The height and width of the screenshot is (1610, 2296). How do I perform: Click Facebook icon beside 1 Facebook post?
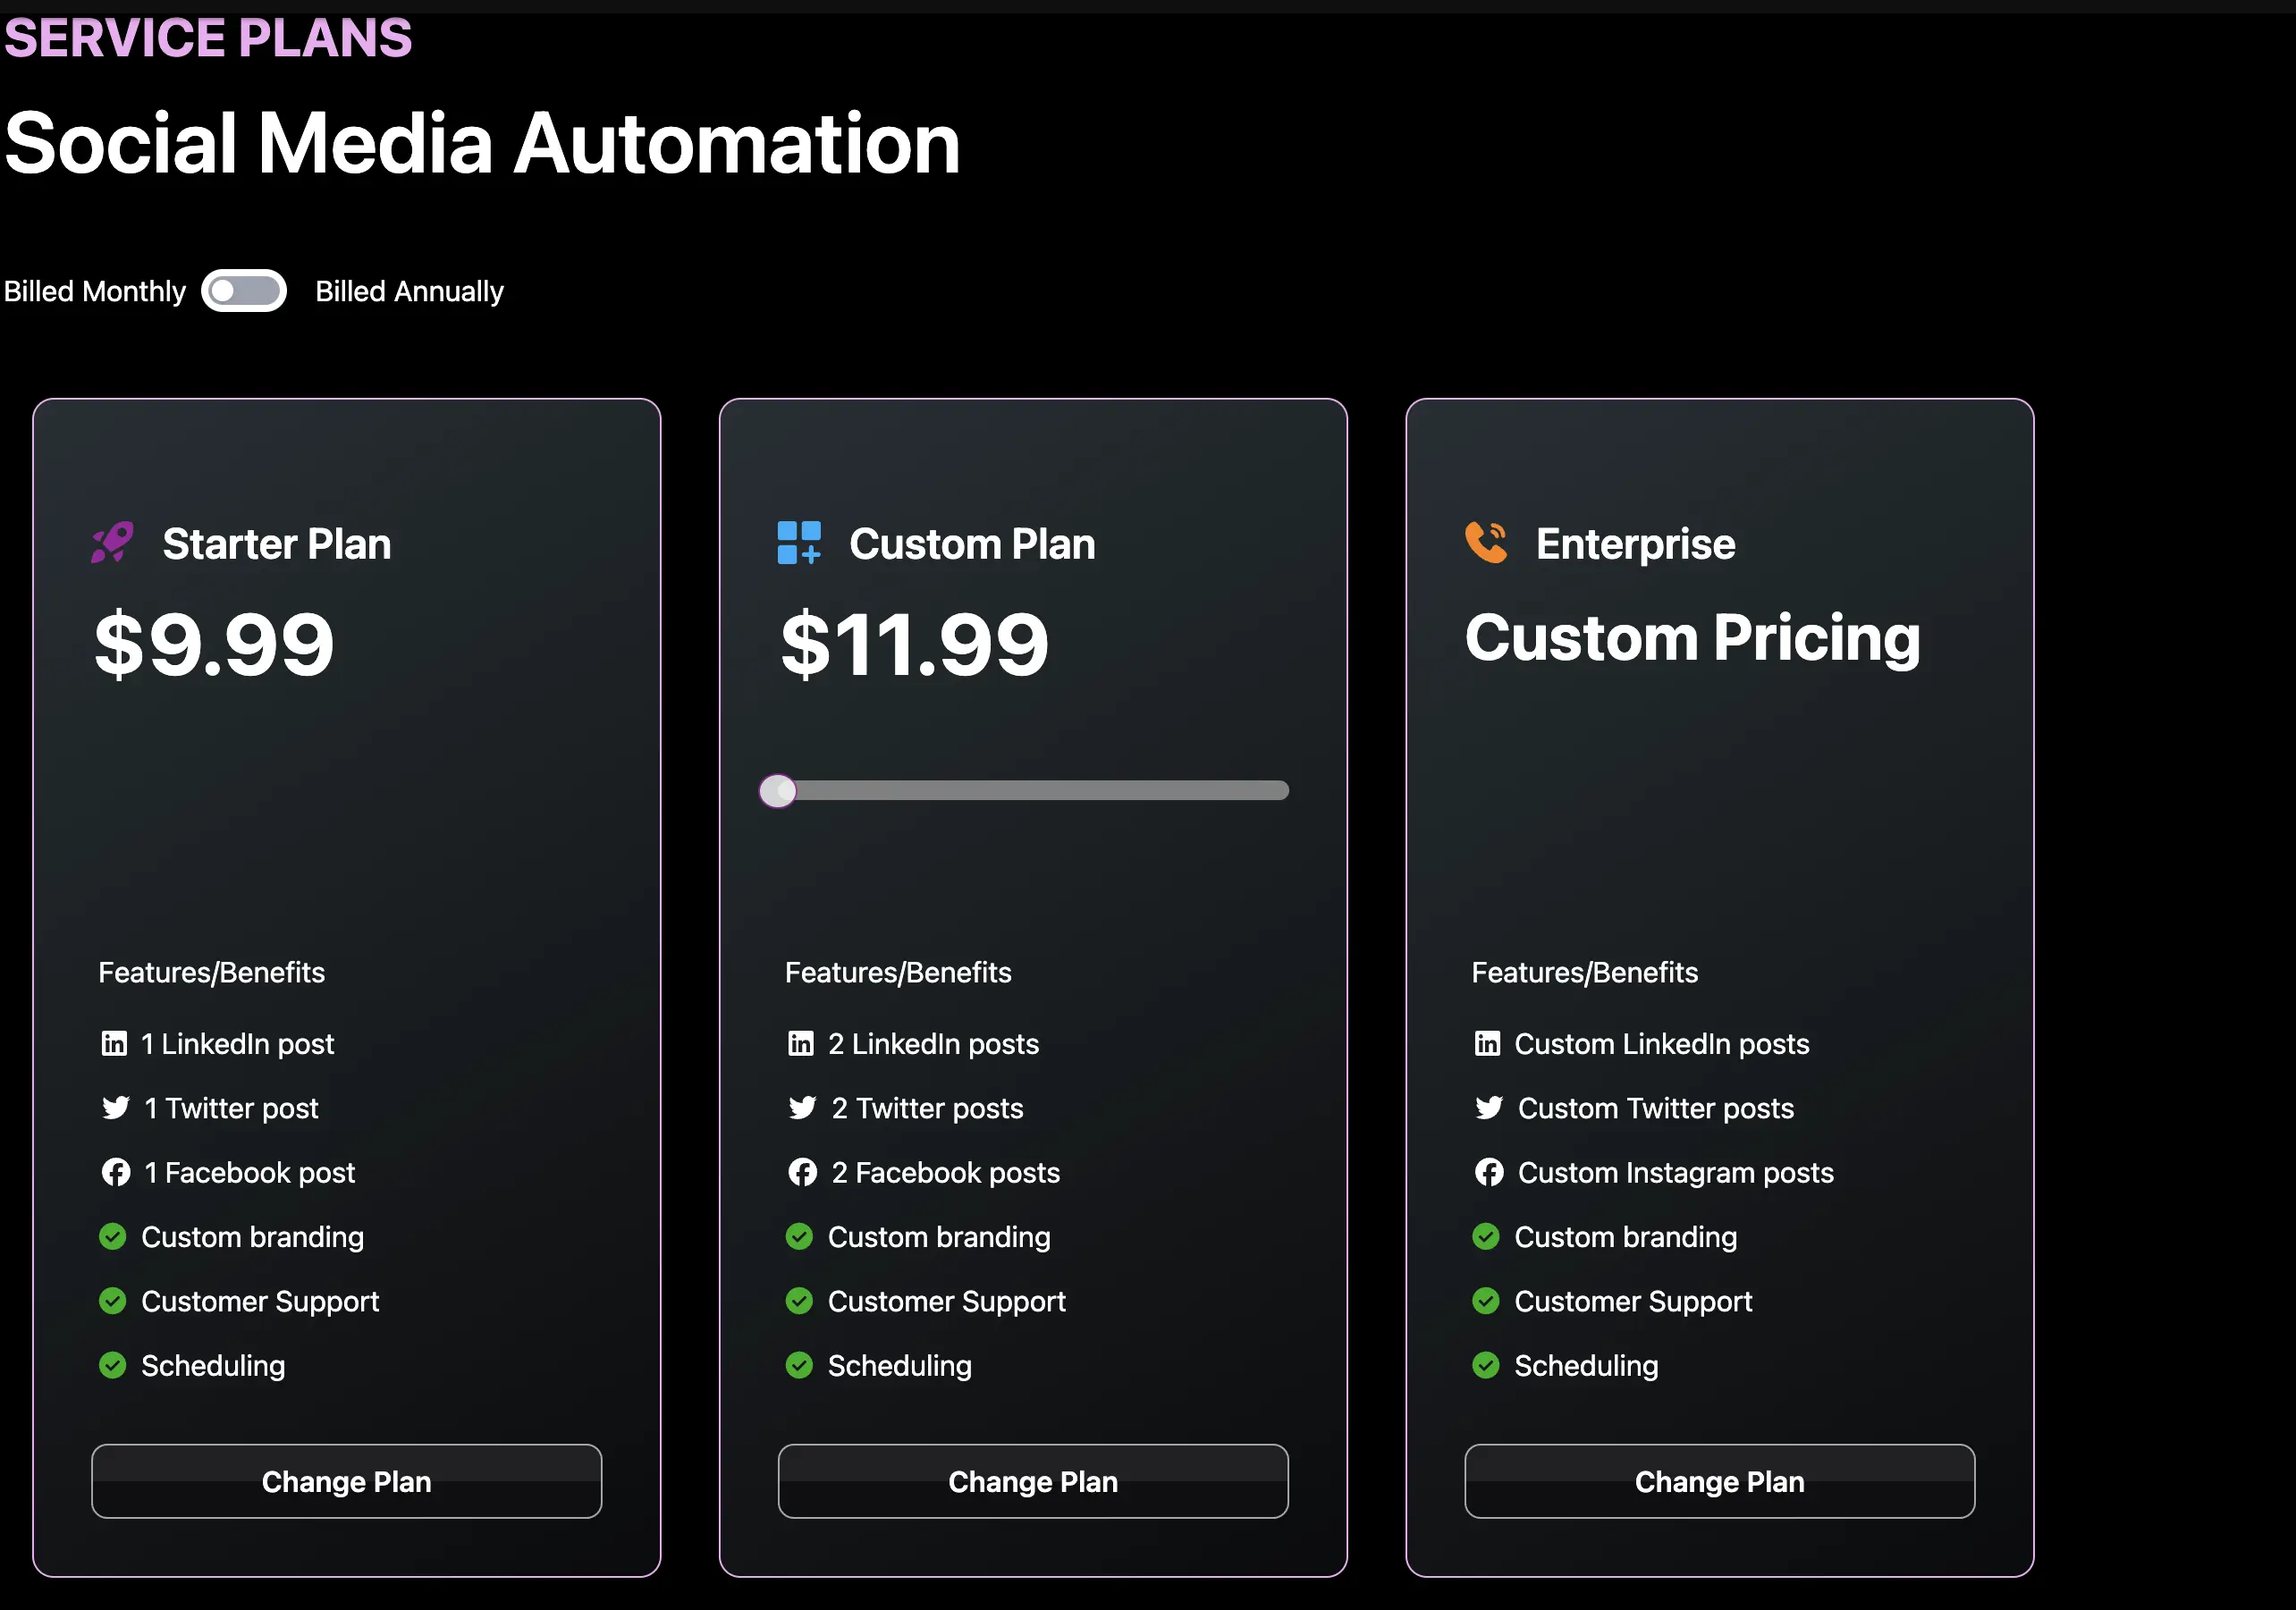116,1172
